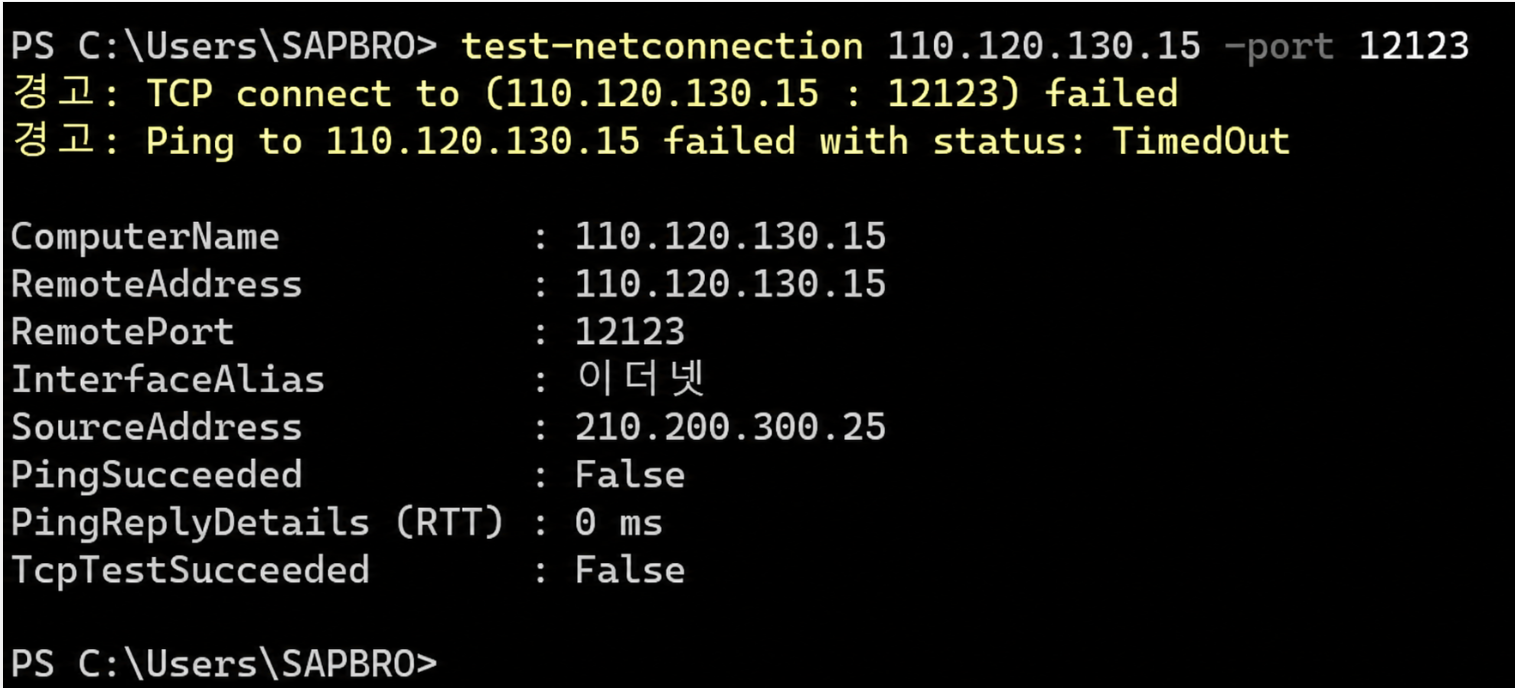Click the InterfaceAlias value 이더넷
Screen dimensions: 1515x688
pyautogui.click(x=641, y=379)
